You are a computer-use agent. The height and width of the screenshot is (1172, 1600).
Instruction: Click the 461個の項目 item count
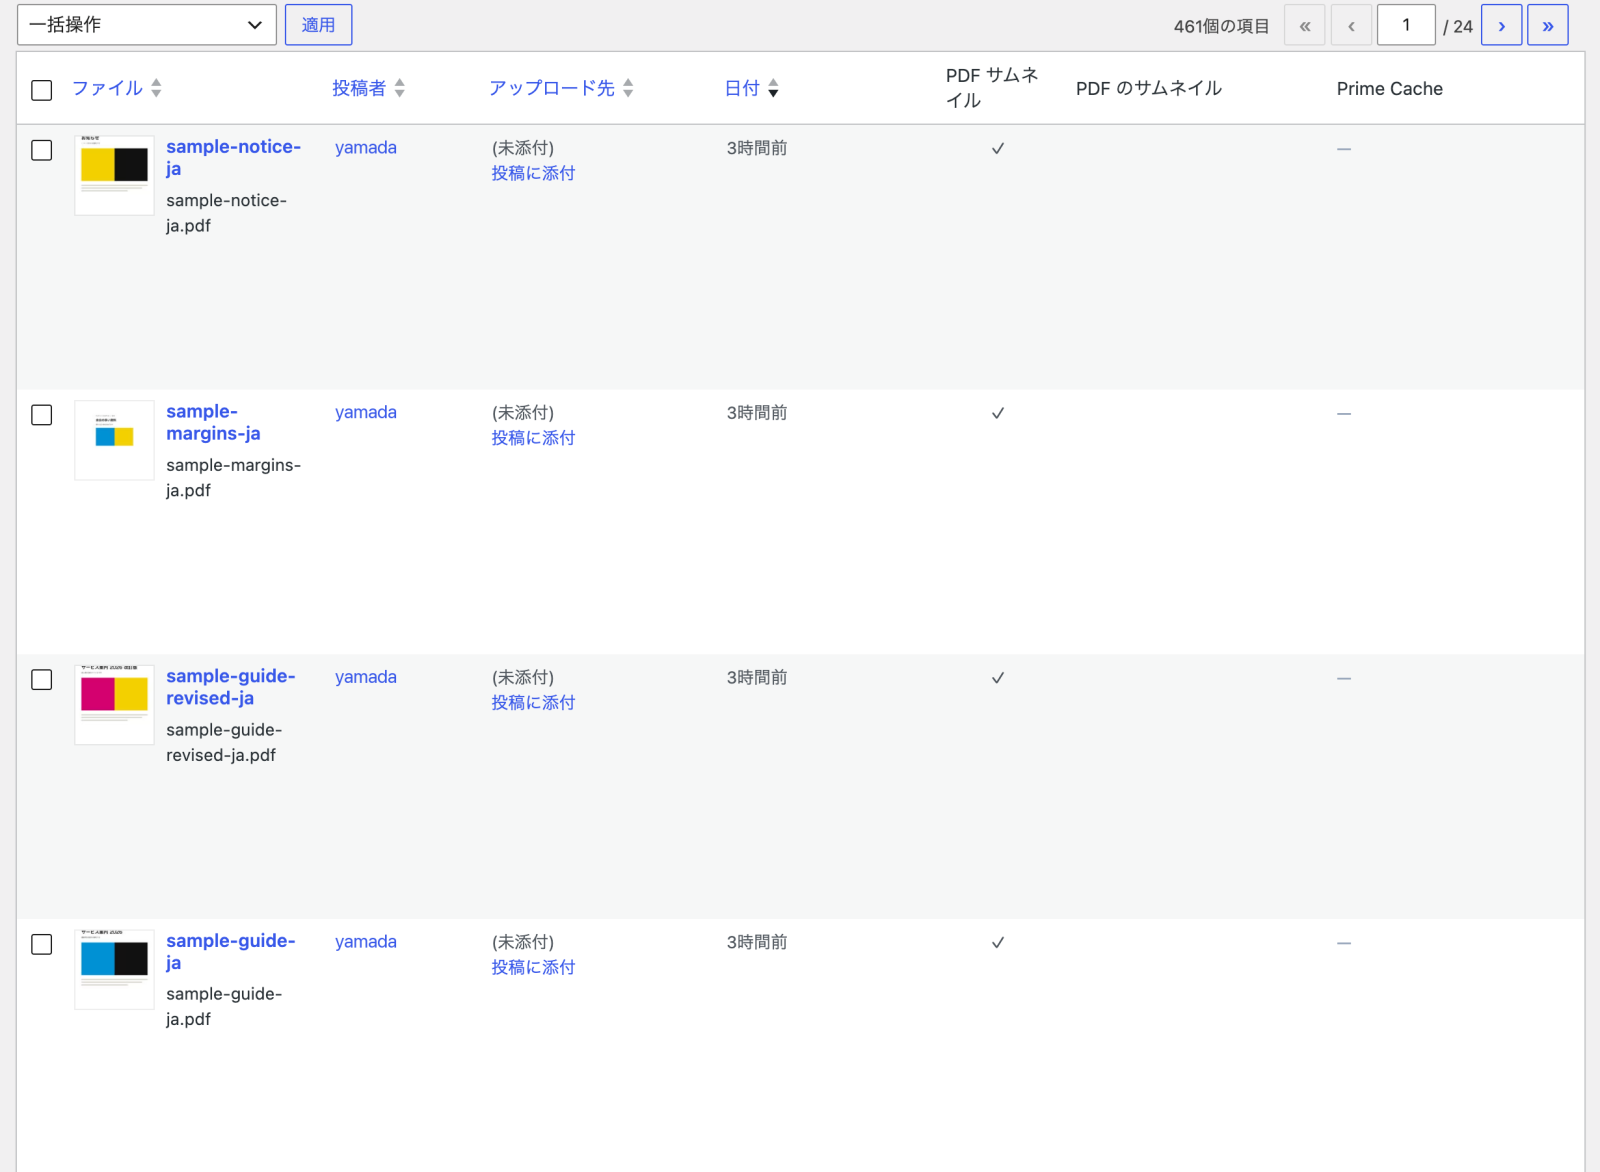(x=1221, y=27)
